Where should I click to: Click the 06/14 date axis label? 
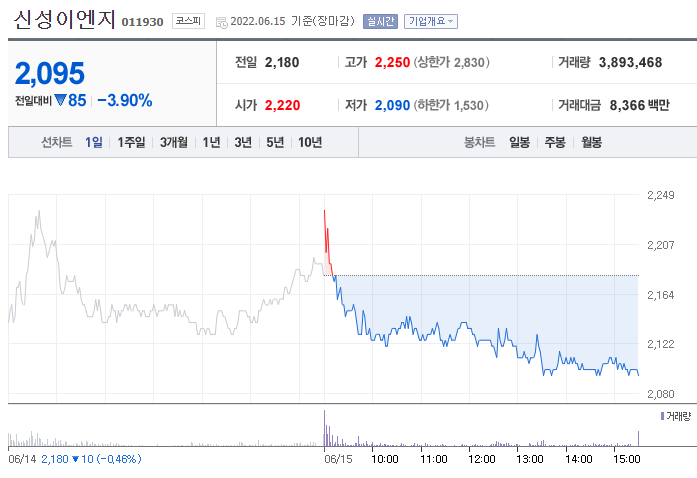coord(22,459)
